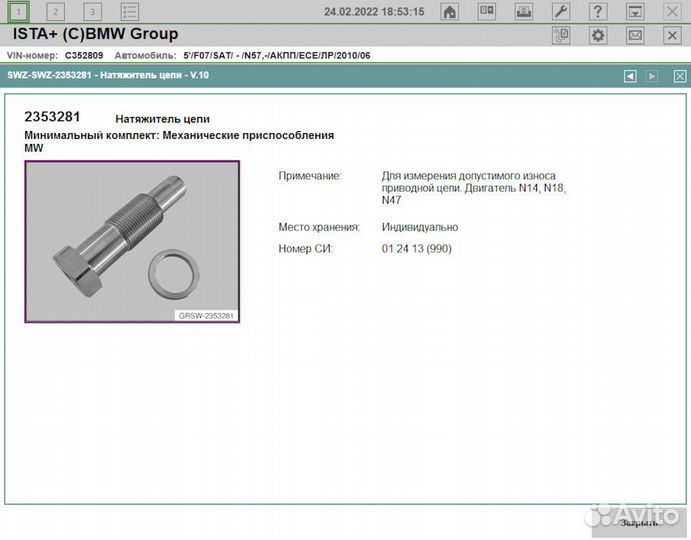
Task: Go to next document with the right arrow
Action: 651,76
